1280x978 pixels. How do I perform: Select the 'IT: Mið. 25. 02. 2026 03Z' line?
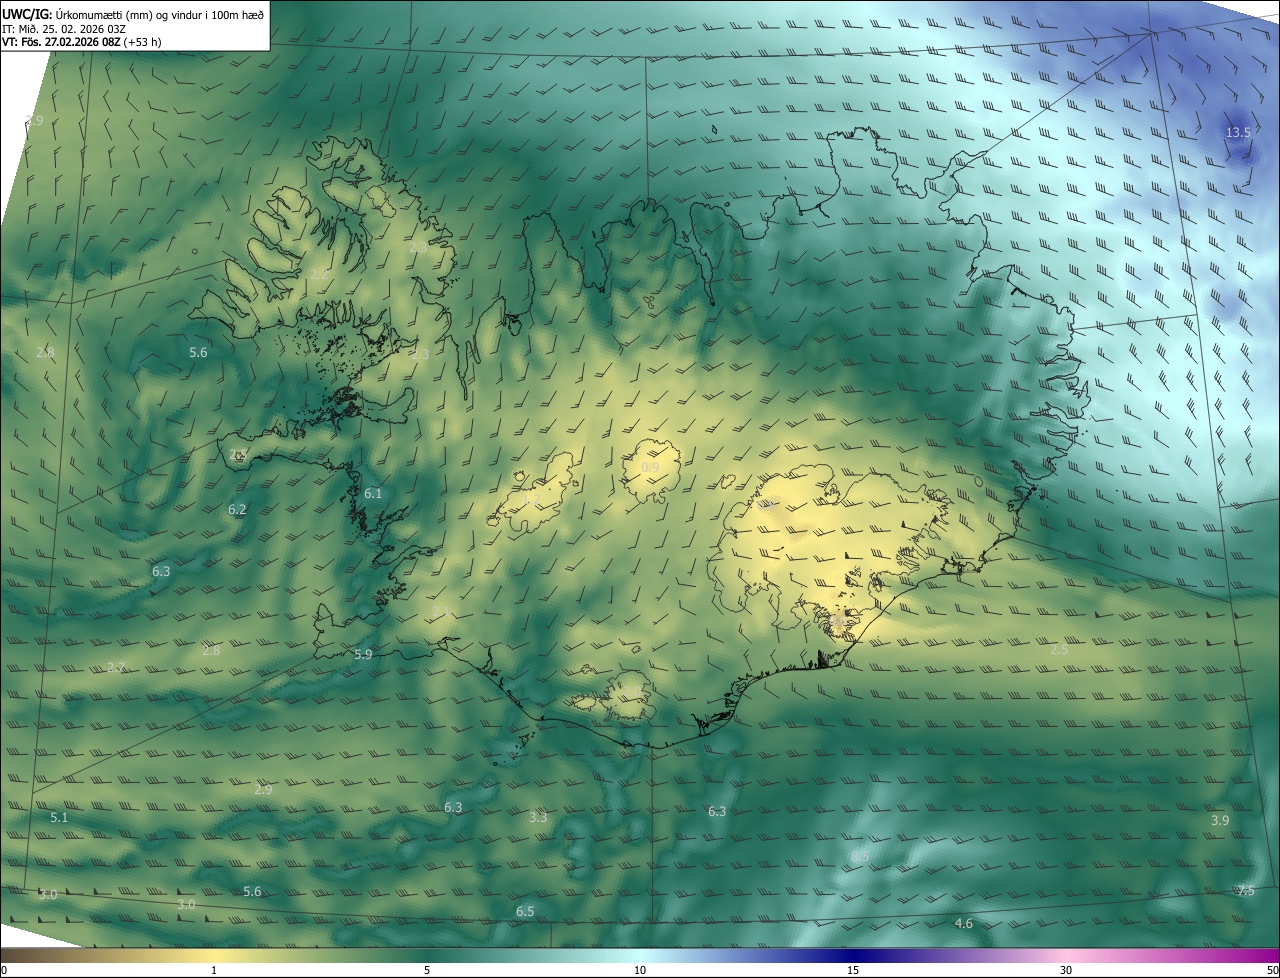pos(63,29)
